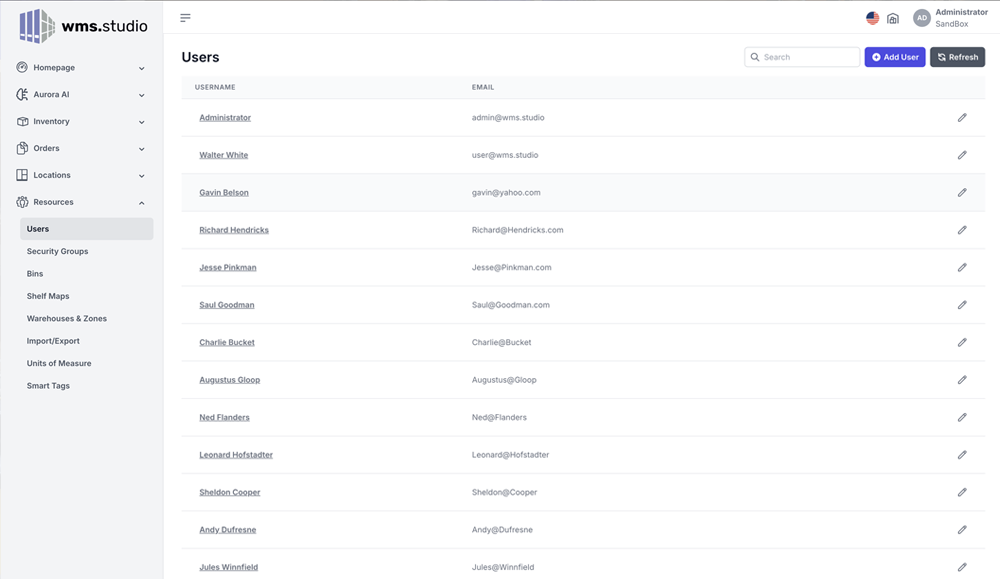Click the US flag language icon
This screenshot has height=579, width=1000.
(872, 18)
